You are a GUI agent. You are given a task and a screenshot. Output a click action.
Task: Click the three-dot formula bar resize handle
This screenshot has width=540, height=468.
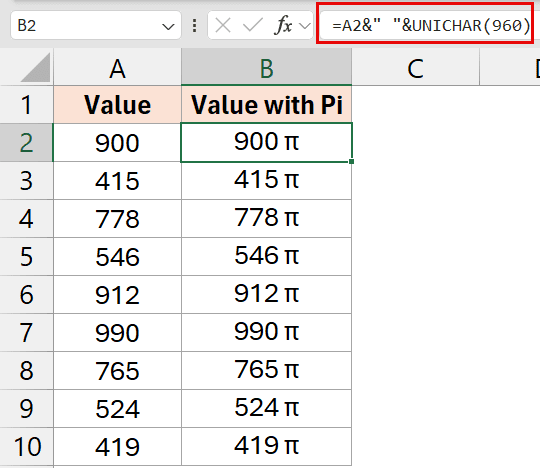point(195,25)
